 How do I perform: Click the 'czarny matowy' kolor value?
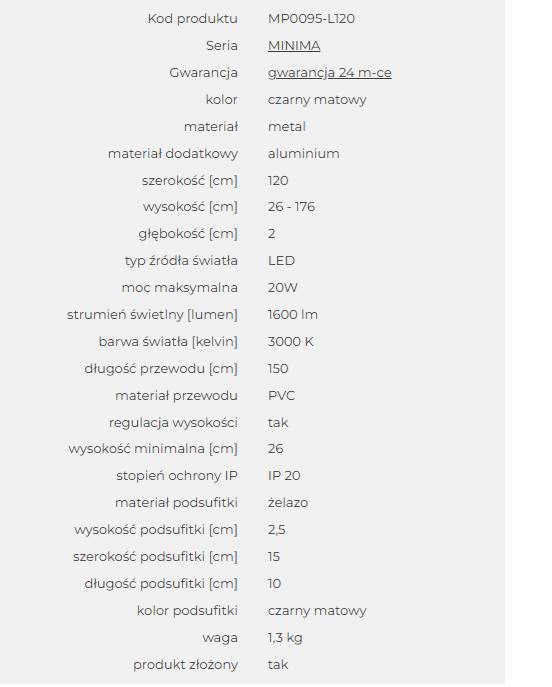[317, 100]
